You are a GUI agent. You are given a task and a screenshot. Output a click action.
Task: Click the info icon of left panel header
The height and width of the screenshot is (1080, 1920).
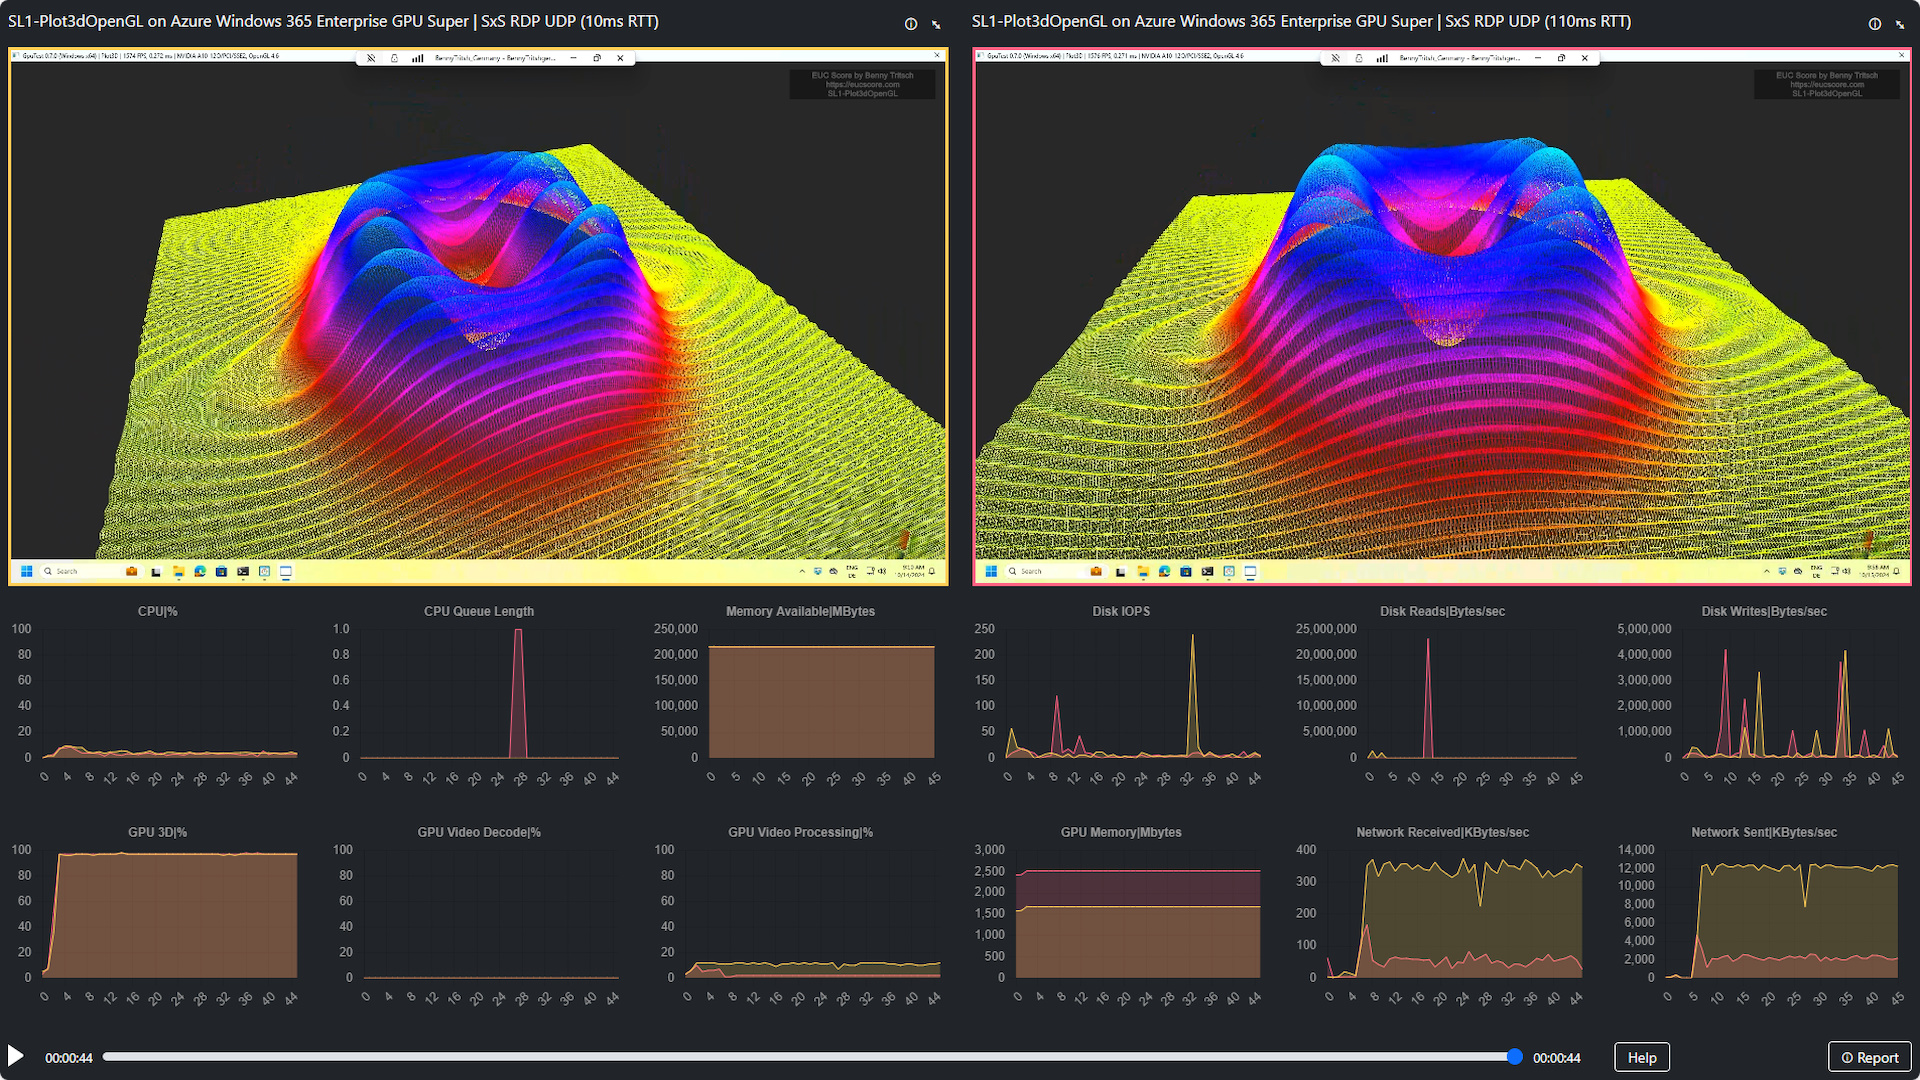tap(910, 24)
